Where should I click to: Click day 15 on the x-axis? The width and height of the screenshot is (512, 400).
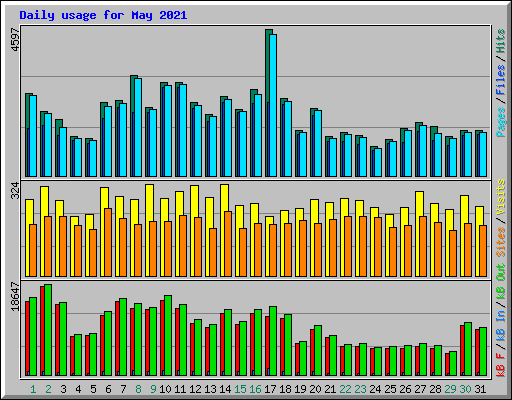click(x=240, y=389)
